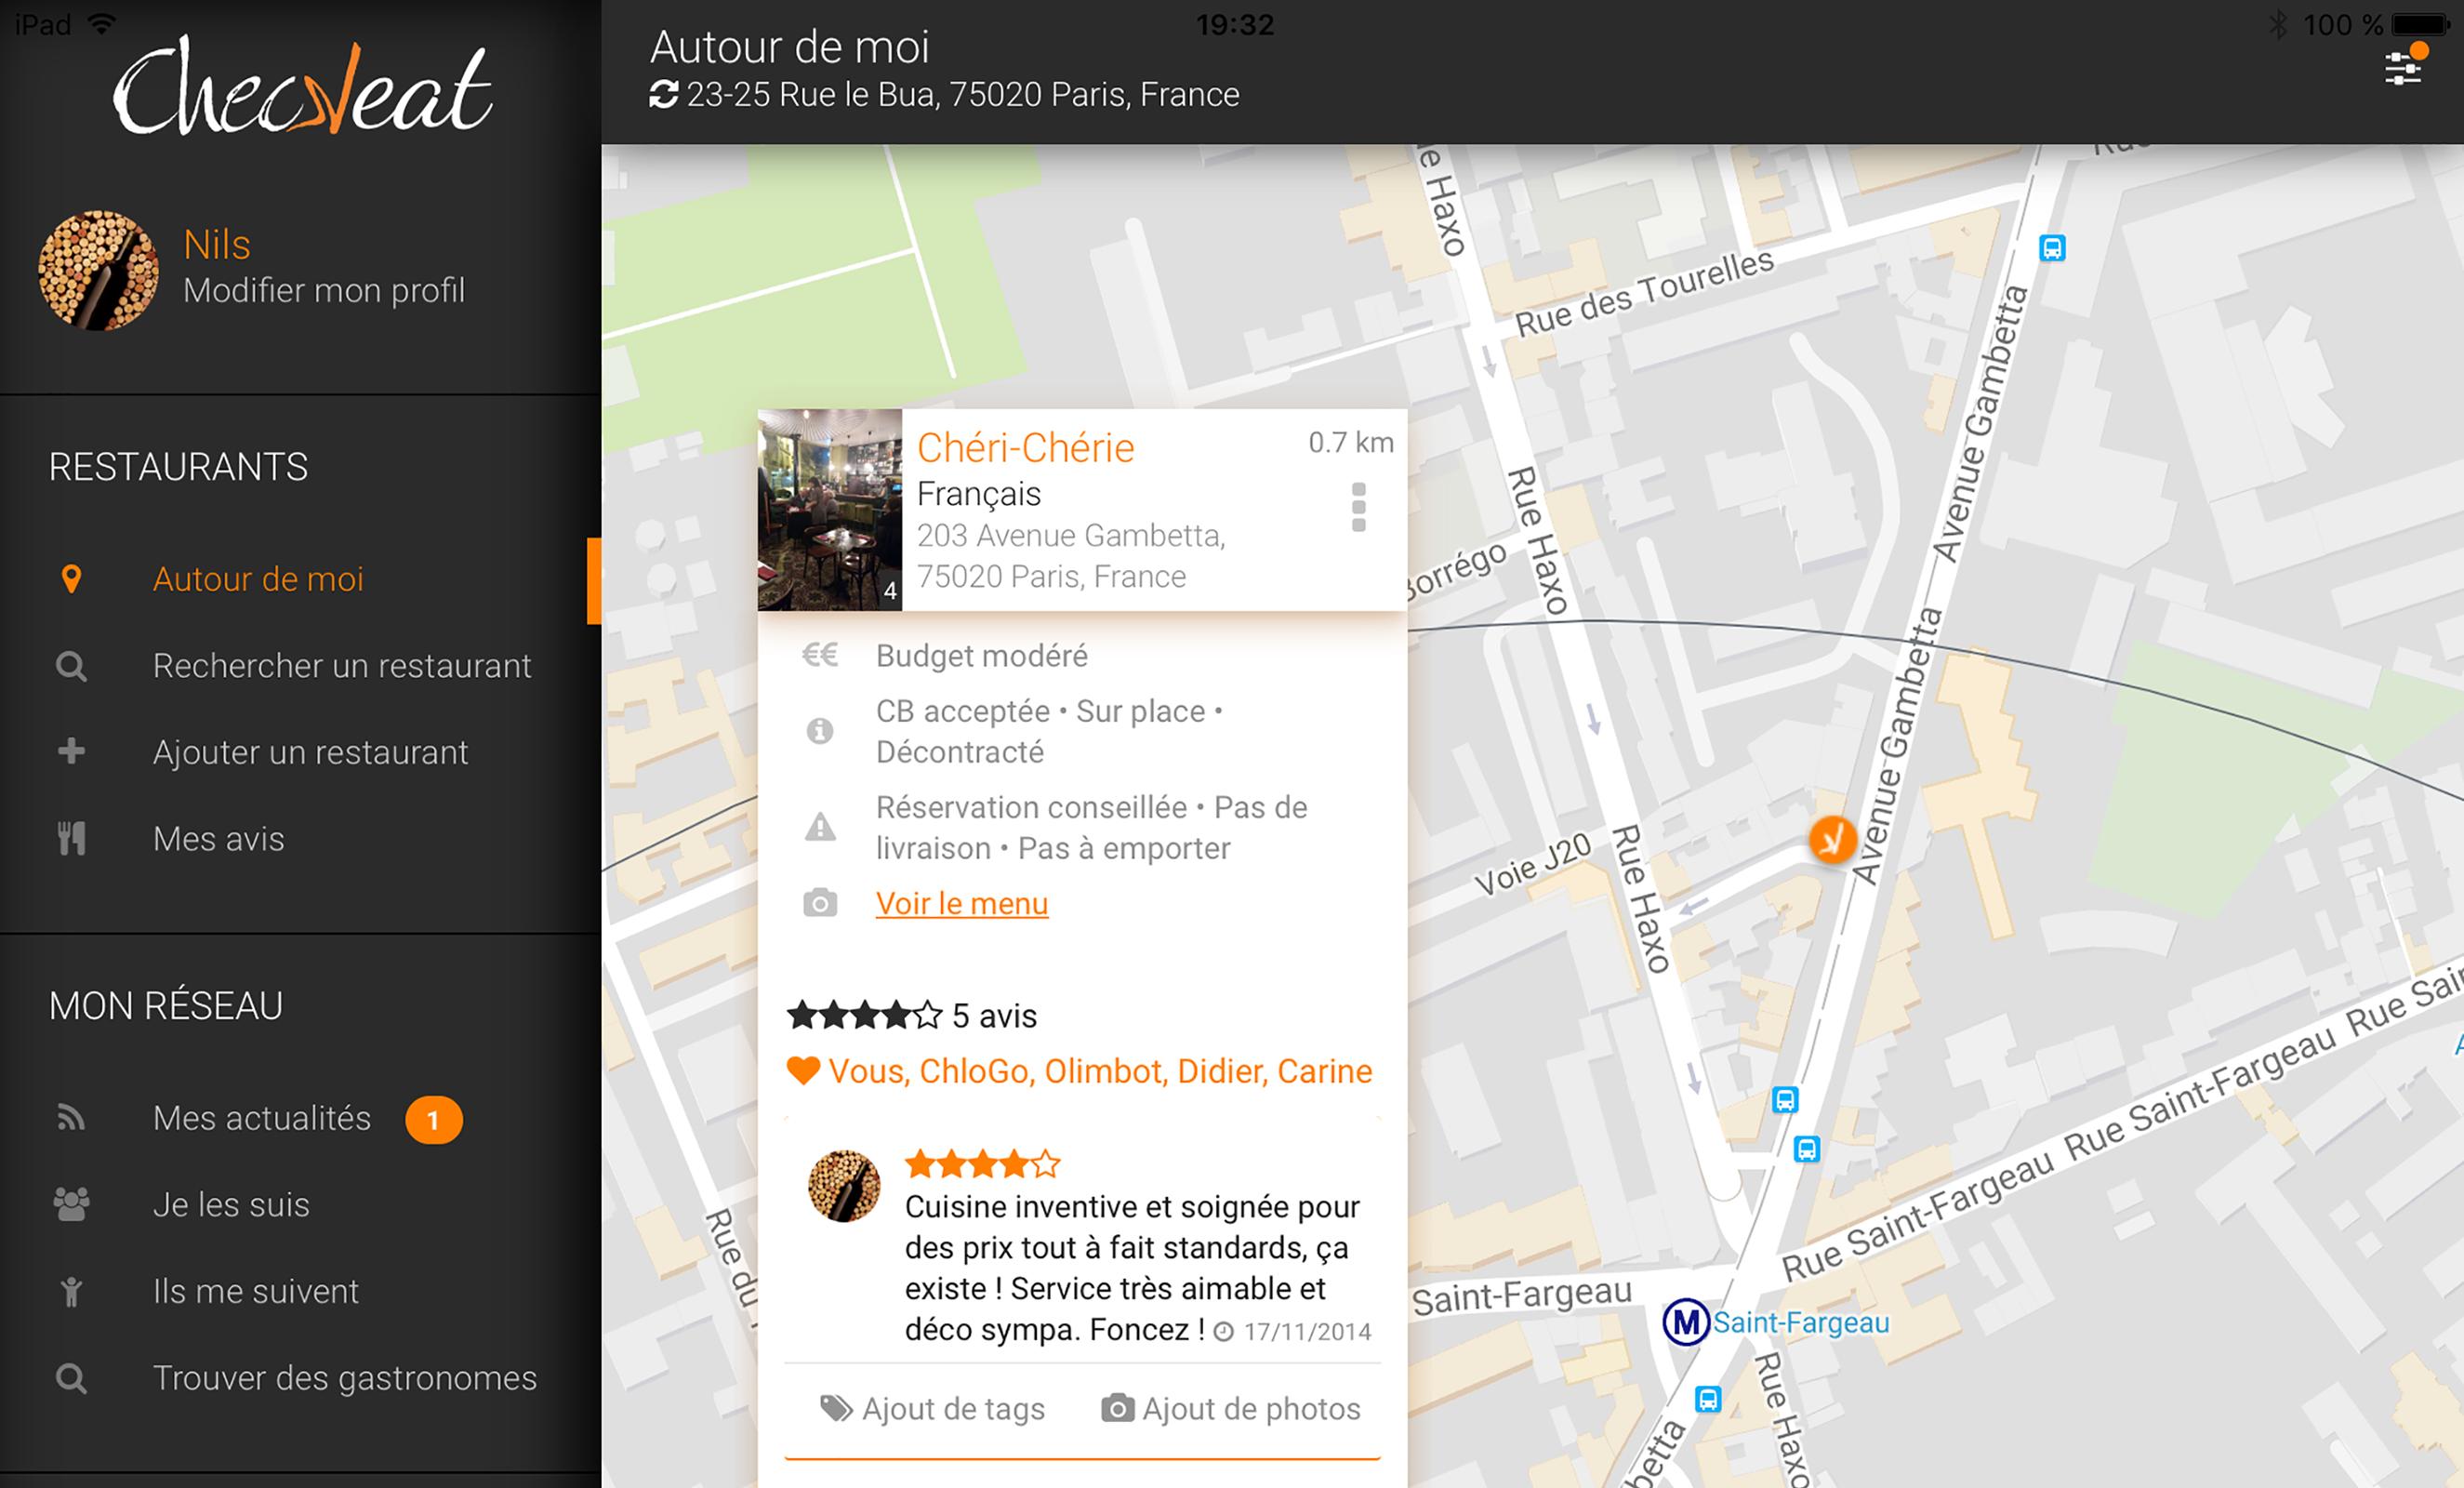
Task: Tap the Rue des Tourelles map label
Action: [1644, 293]
